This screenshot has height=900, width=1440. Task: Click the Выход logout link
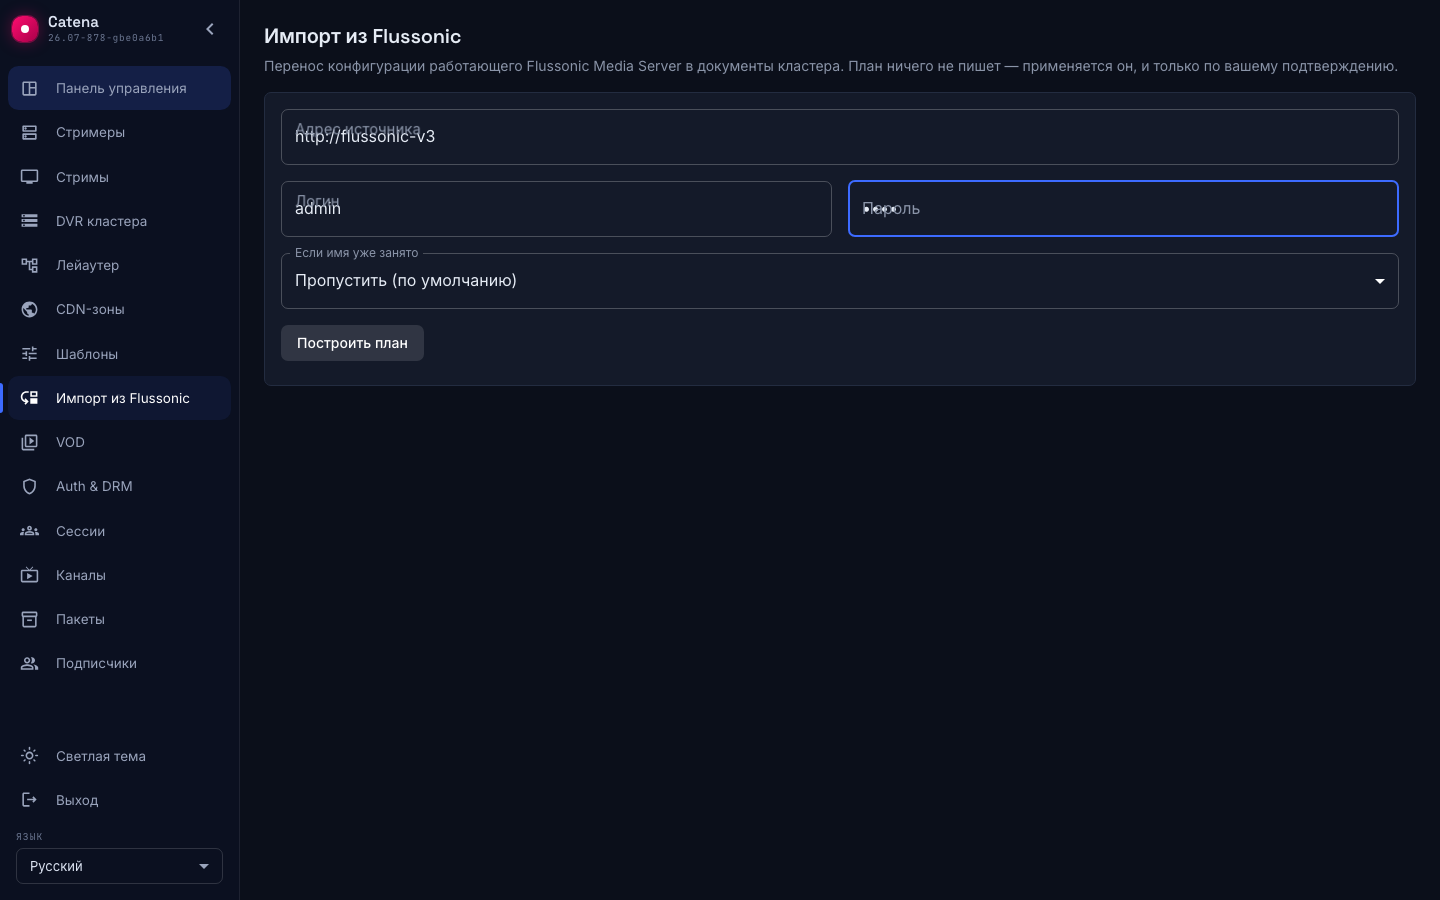click(x=120, y=800)
